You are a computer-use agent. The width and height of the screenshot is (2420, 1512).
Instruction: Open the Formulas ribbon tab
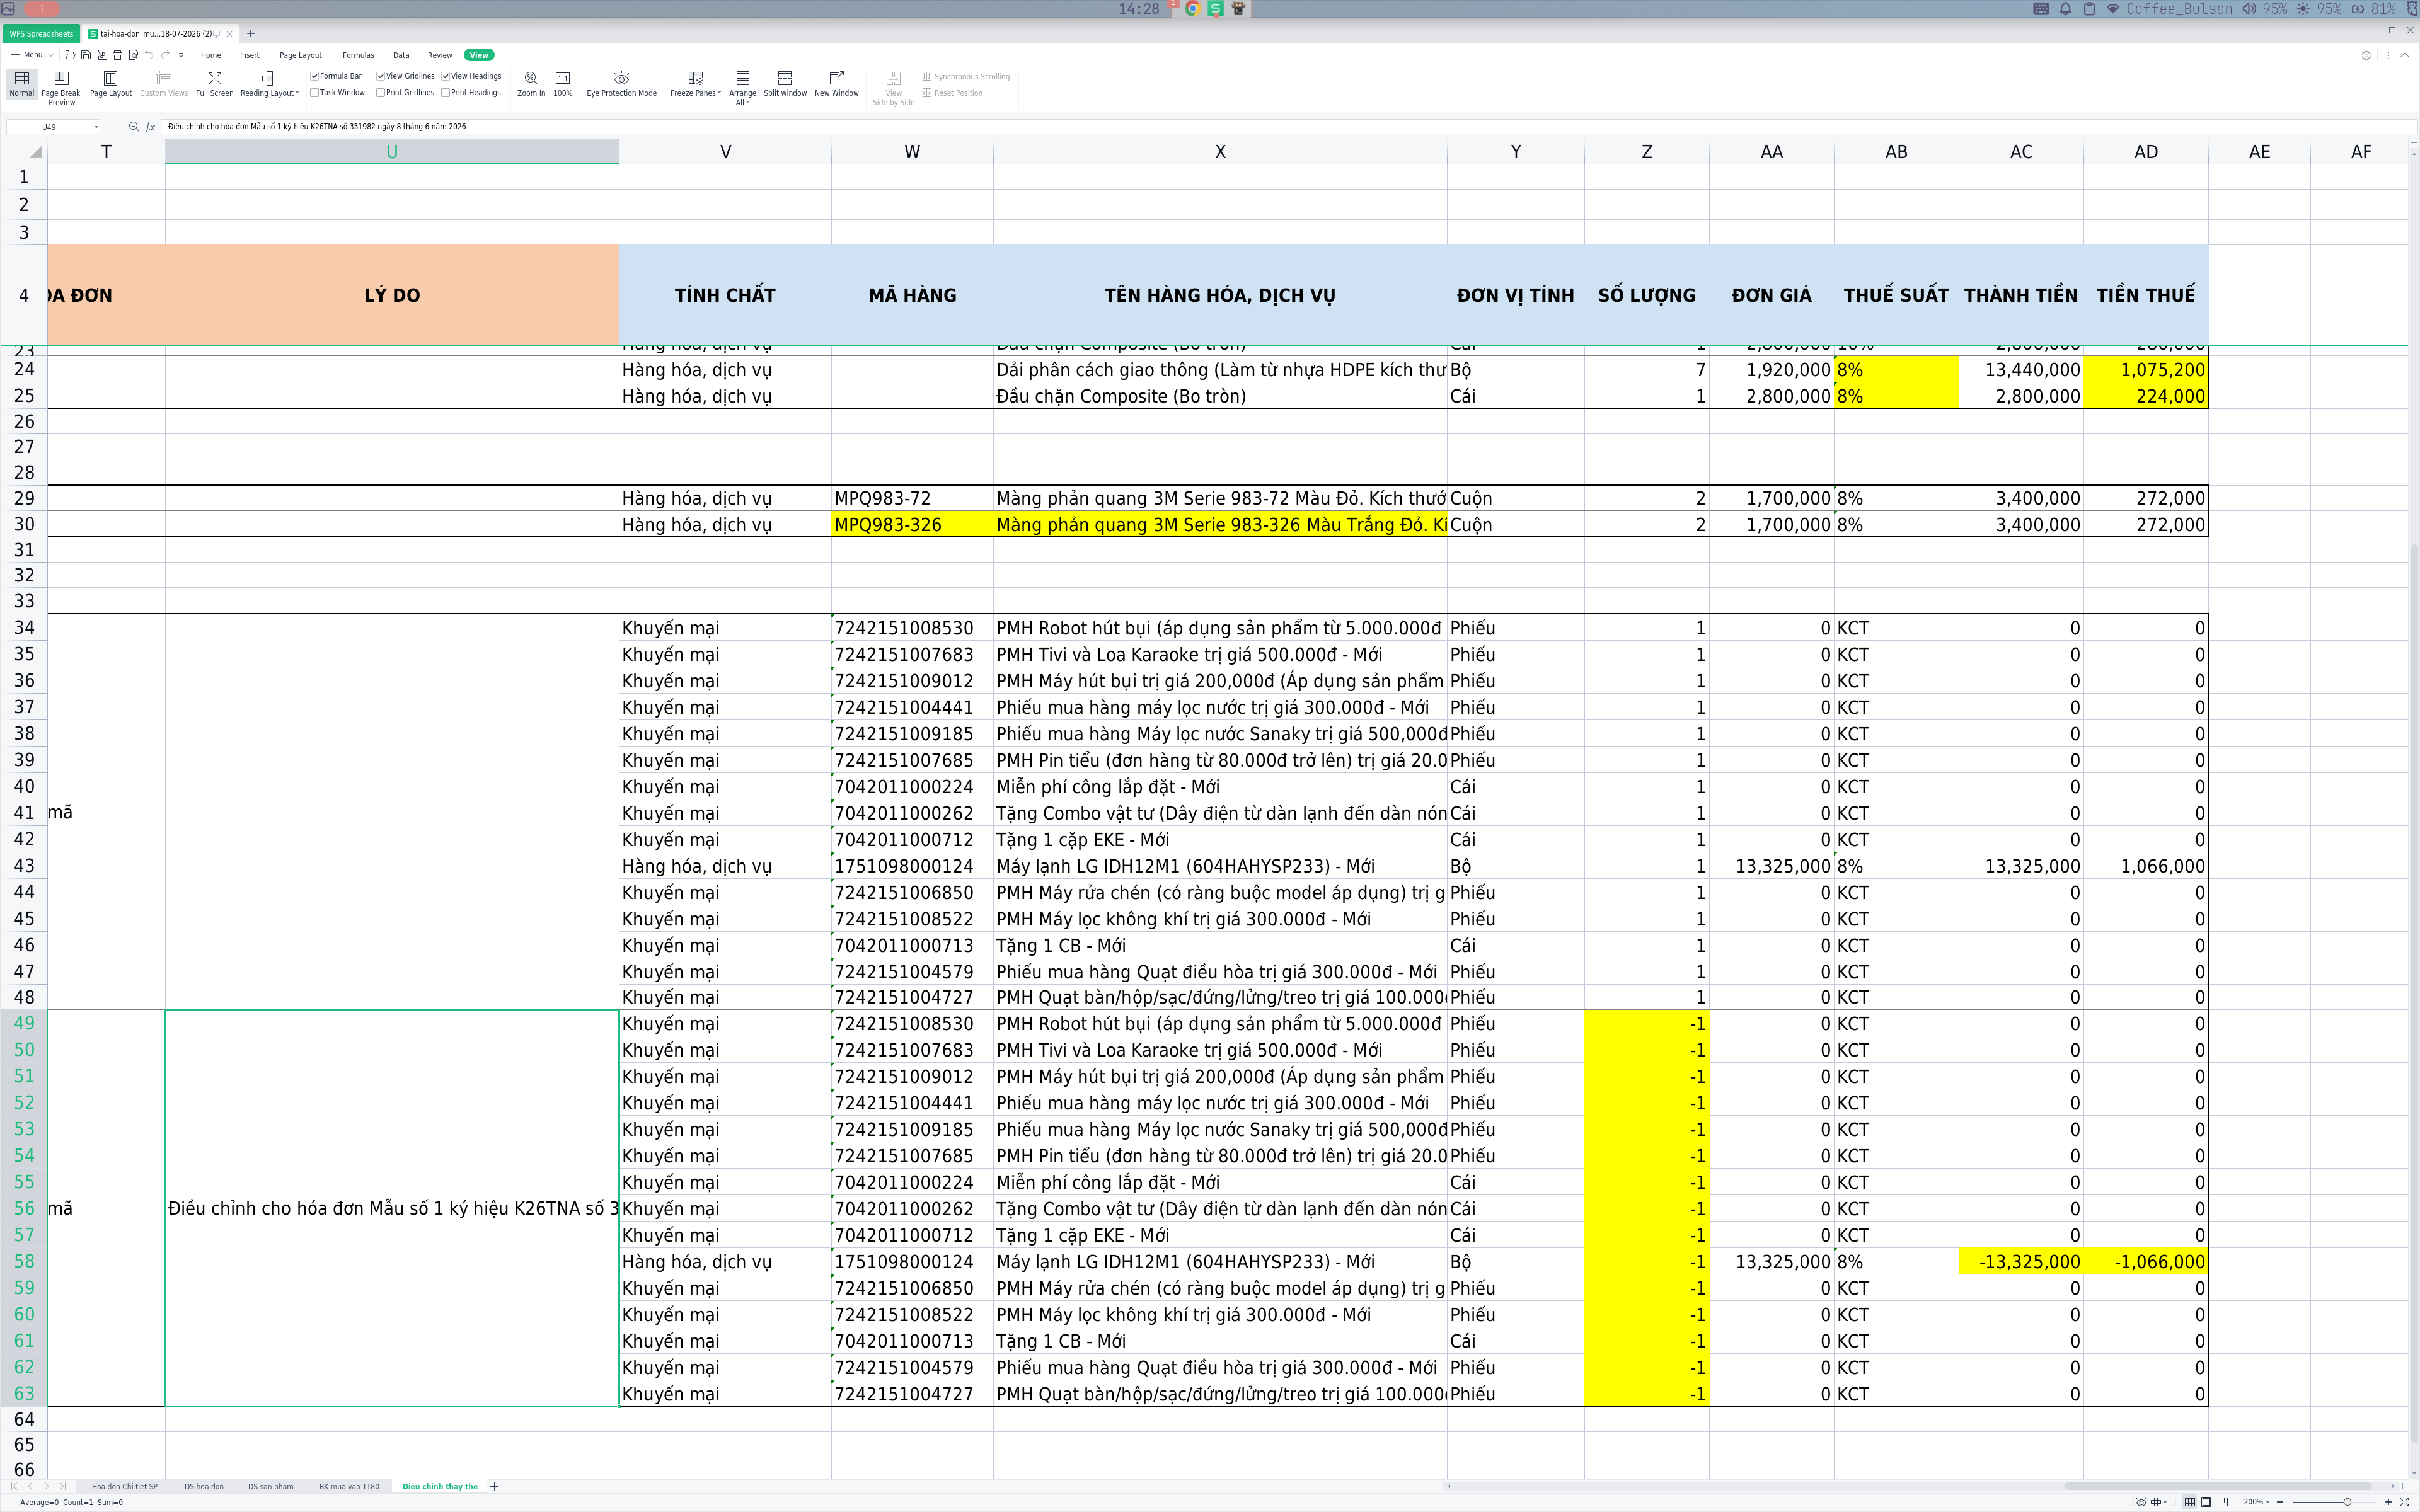pos(358,55)
